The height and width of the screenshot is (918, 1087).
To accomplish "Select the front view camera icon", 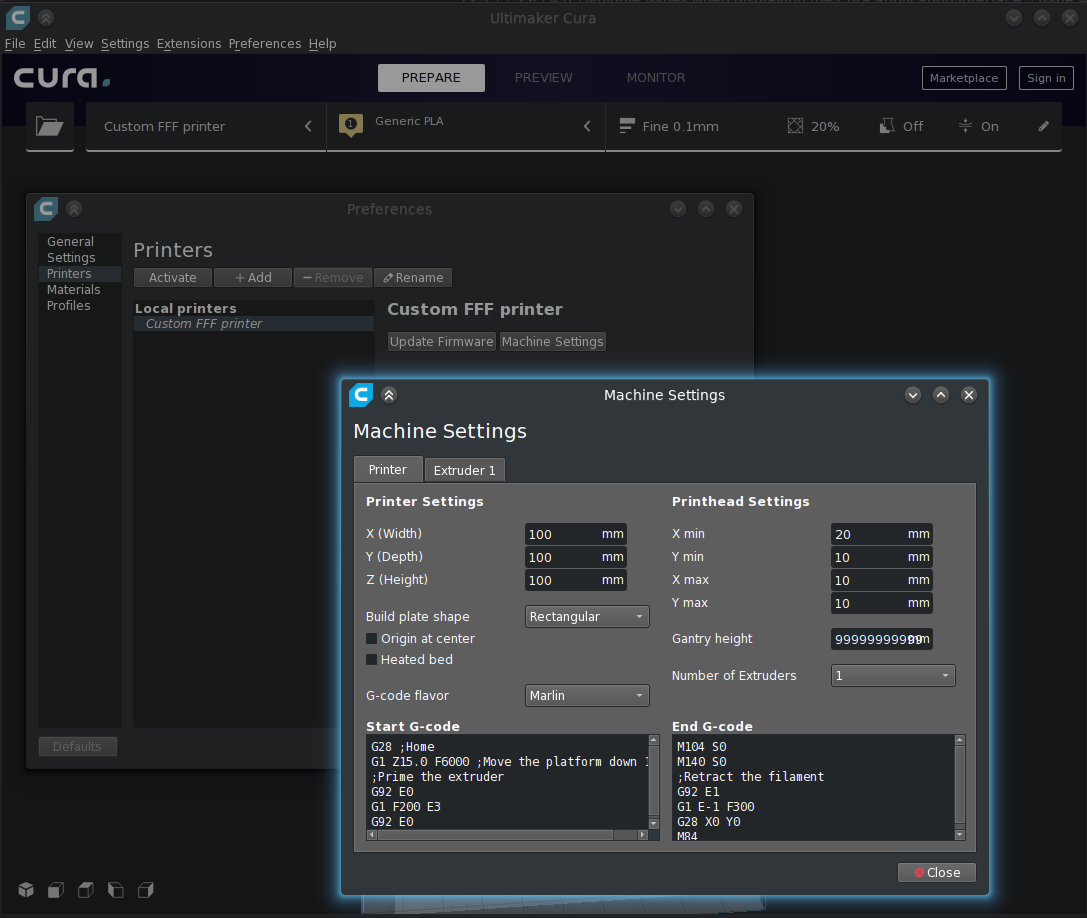I will [x=56, y=890].
